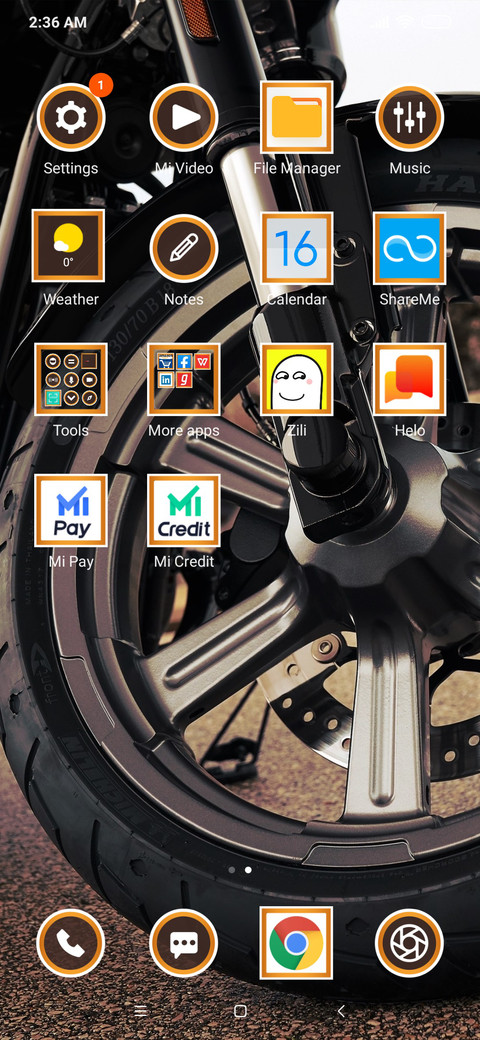Open the Camera app in dock

[x=409, y=943]
